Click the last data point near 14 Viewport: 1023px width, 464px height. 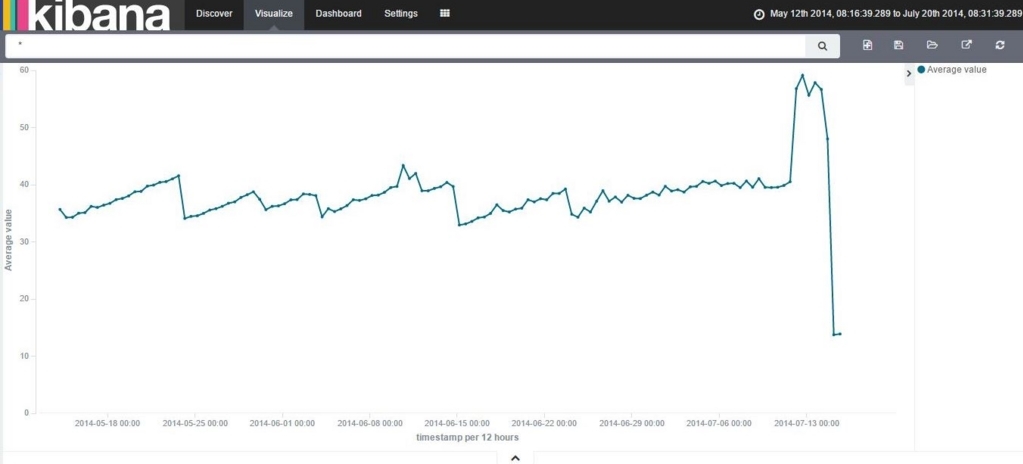(x=840, y=333)
